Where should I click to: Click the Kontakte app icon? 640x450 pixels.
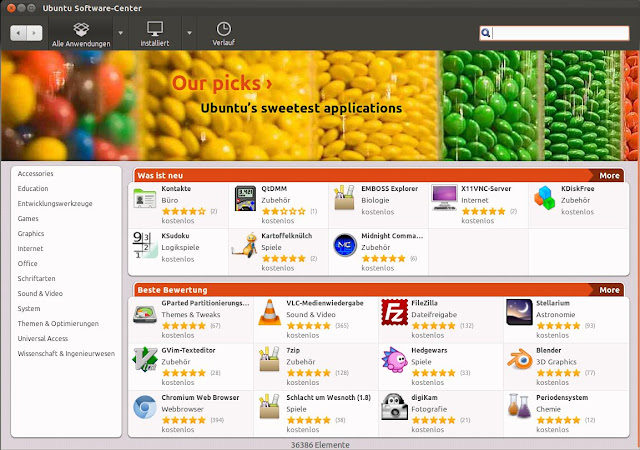(144, 199)
